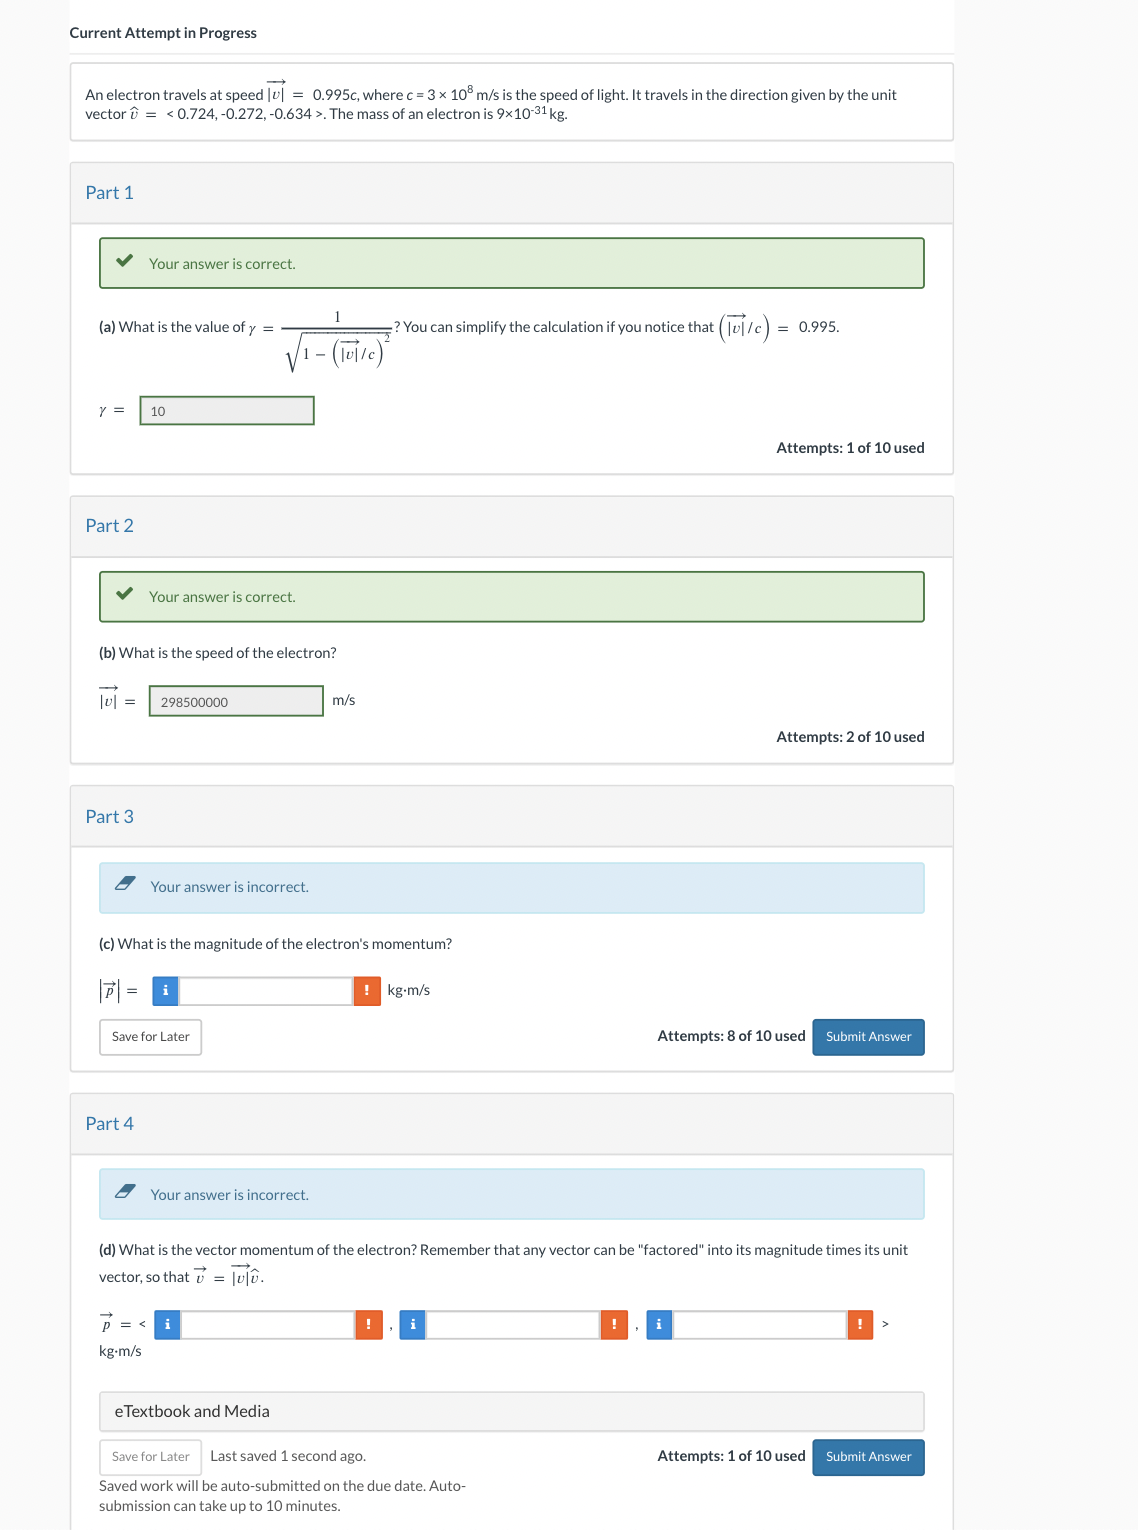The width and height of the screenshot is (1138, 1530).
Task: Click the info icon on the first vector component field
Action: coord(168,1324)
